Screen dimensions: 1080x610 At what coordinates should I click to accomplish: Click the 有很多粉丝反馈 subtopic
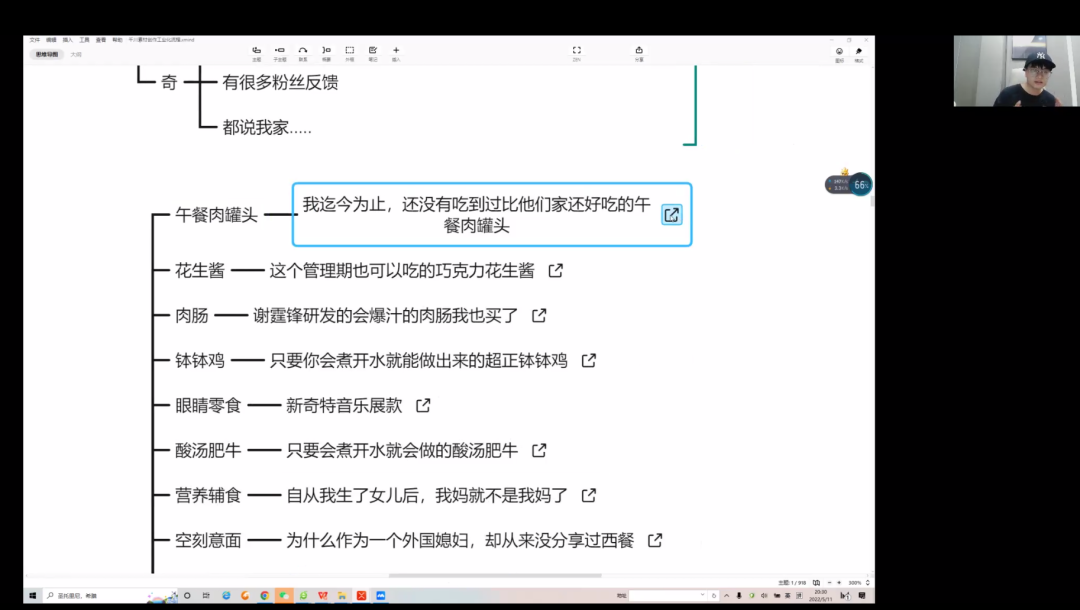(x=280, y=83)
